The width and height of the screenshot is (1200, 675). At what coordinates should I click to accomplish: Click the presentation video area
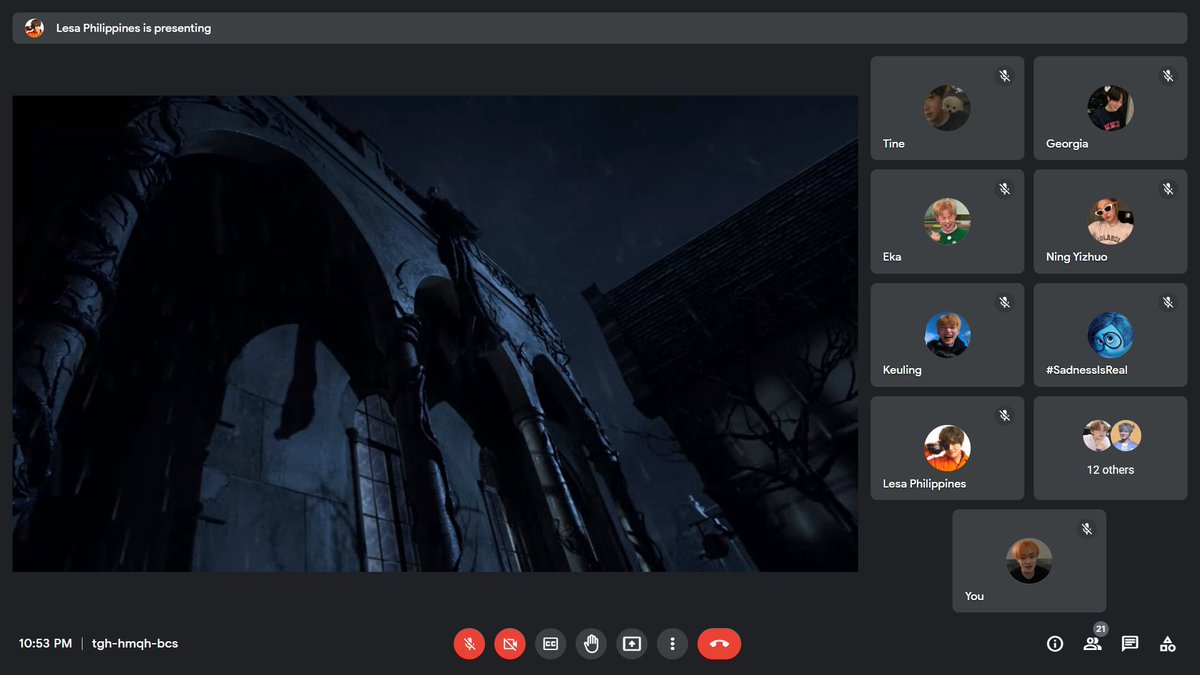435,334
